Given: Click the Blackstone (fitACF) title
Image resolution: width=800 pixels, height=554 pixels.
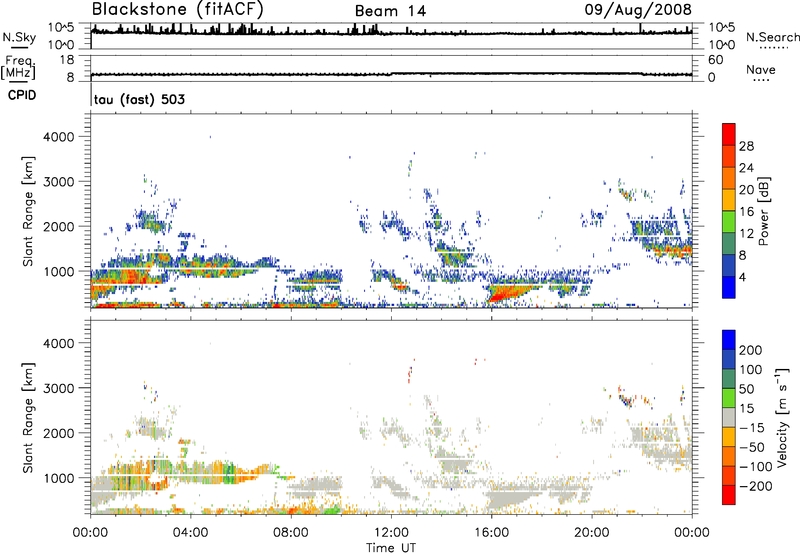Looking at the screenshot, I should click(x=178, y=9).
